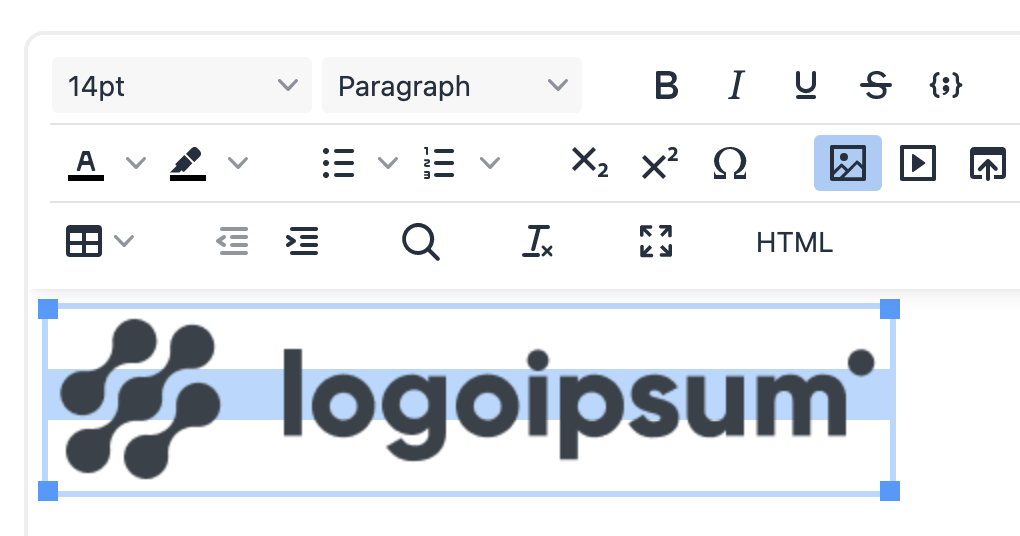Insert a video with play icon
This screenshot has width=1020, height=536.
pyautogui.click(x=917, y=162)
